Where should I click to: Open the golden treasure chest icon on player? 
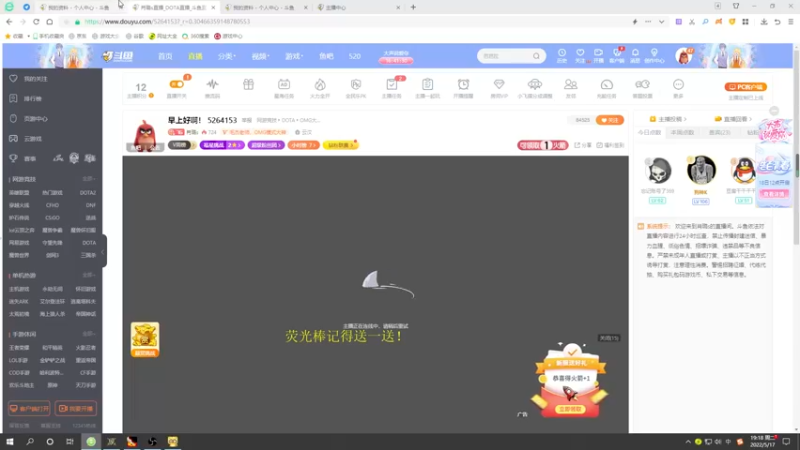(145, 339)
